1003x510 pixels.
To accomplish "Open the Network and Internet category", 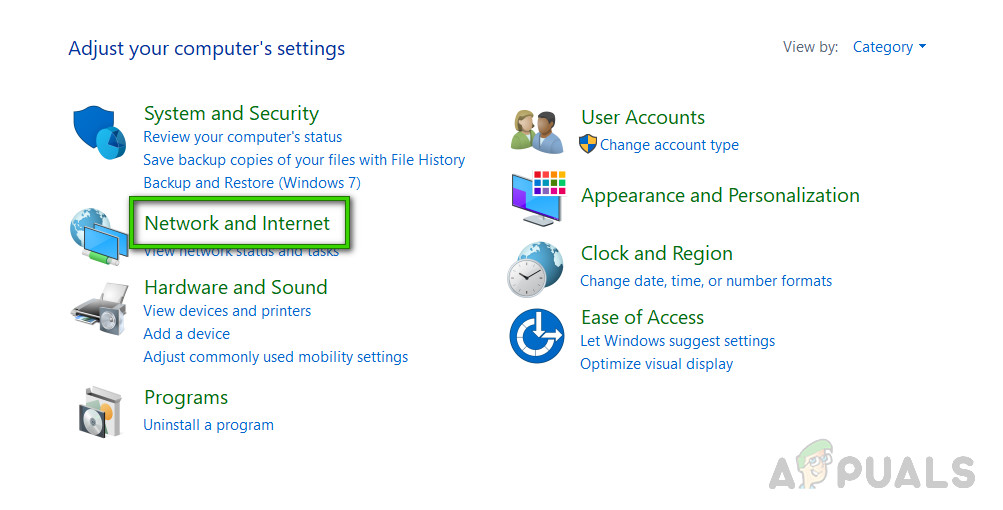I will click(x=237, y=223).
